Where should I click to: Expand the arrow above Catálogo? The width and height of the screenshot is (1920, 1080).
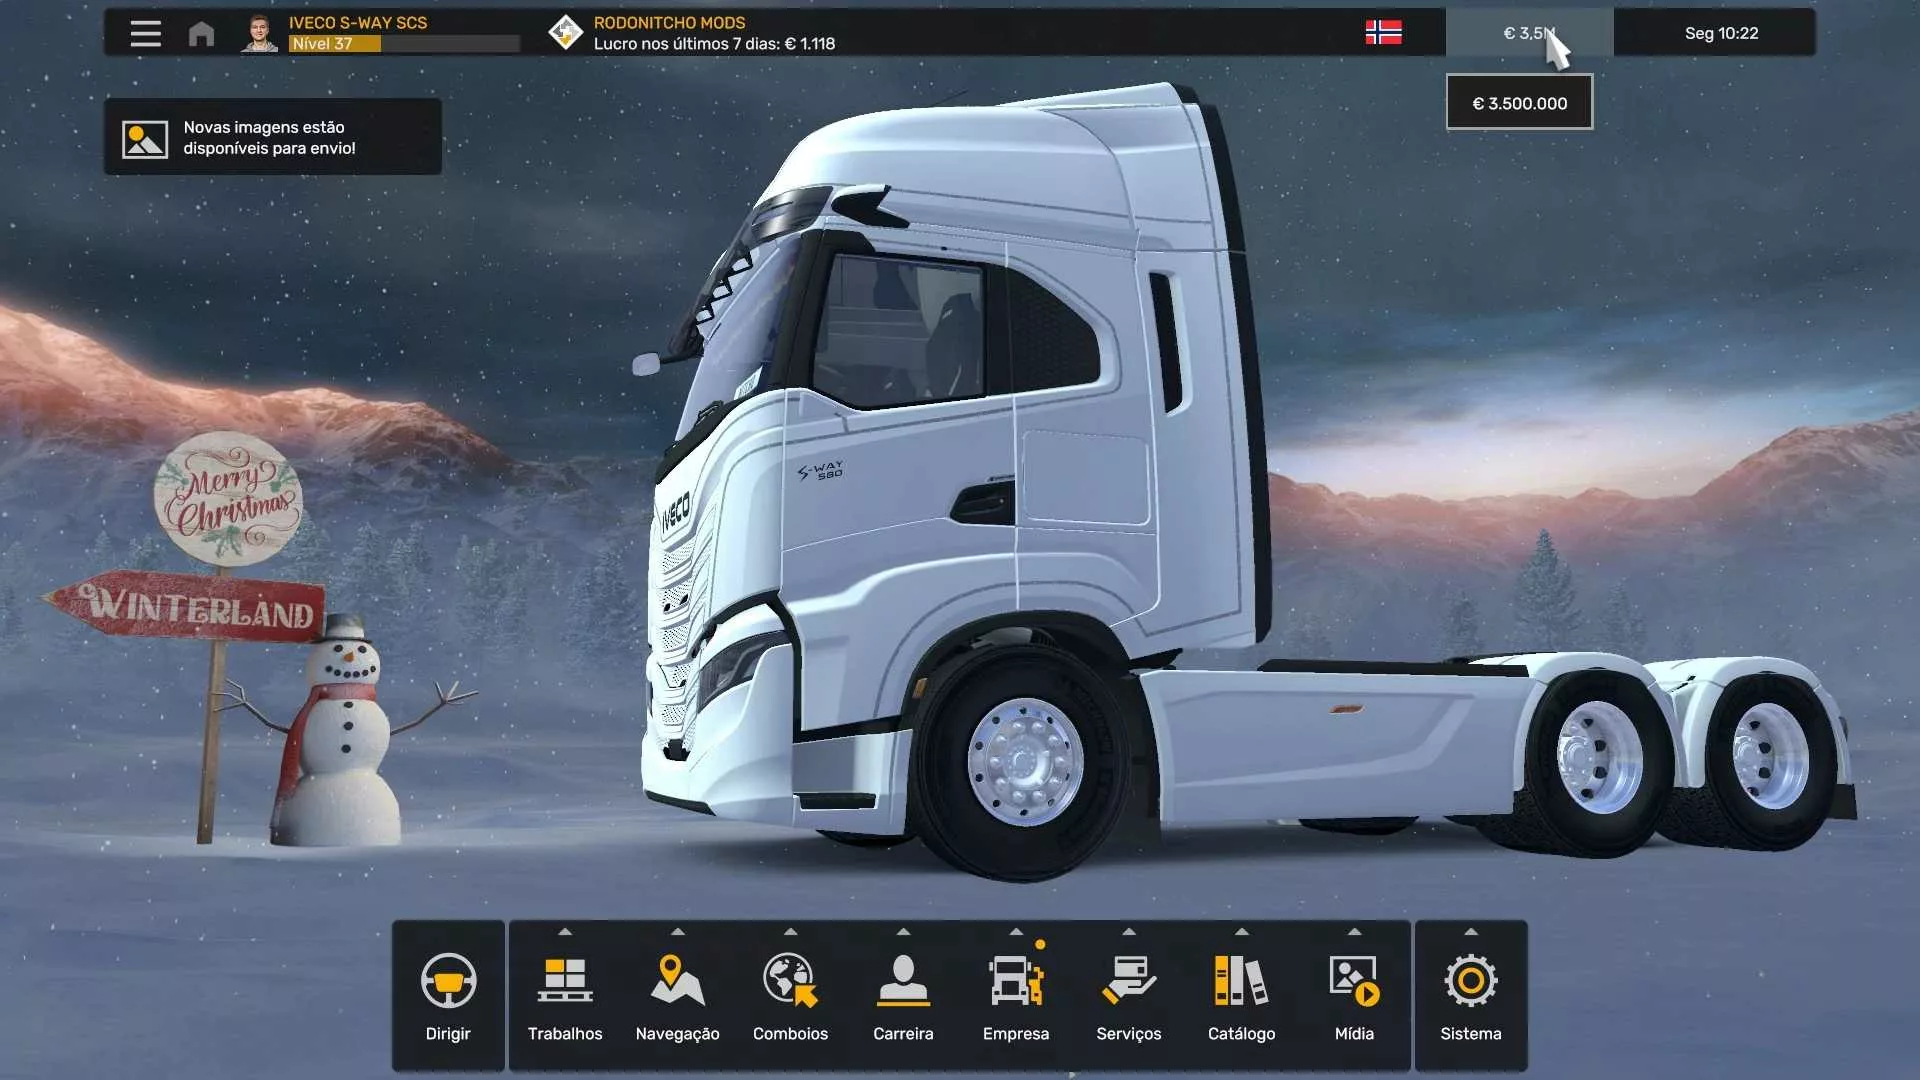tap(1241, 932)
